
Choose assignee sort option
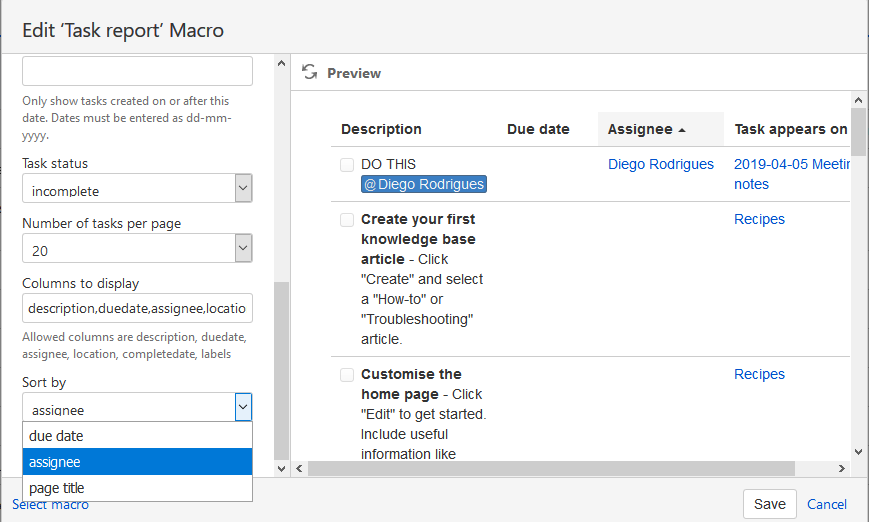[x=137, y=462]
